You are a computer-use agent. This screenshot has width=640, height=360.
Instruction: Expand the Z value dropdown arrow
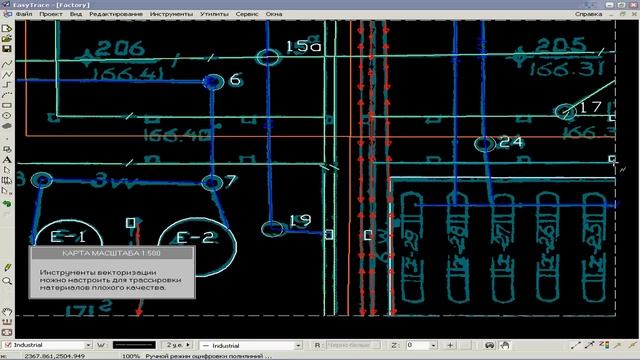pyautogui.click(x=433, y=345)
